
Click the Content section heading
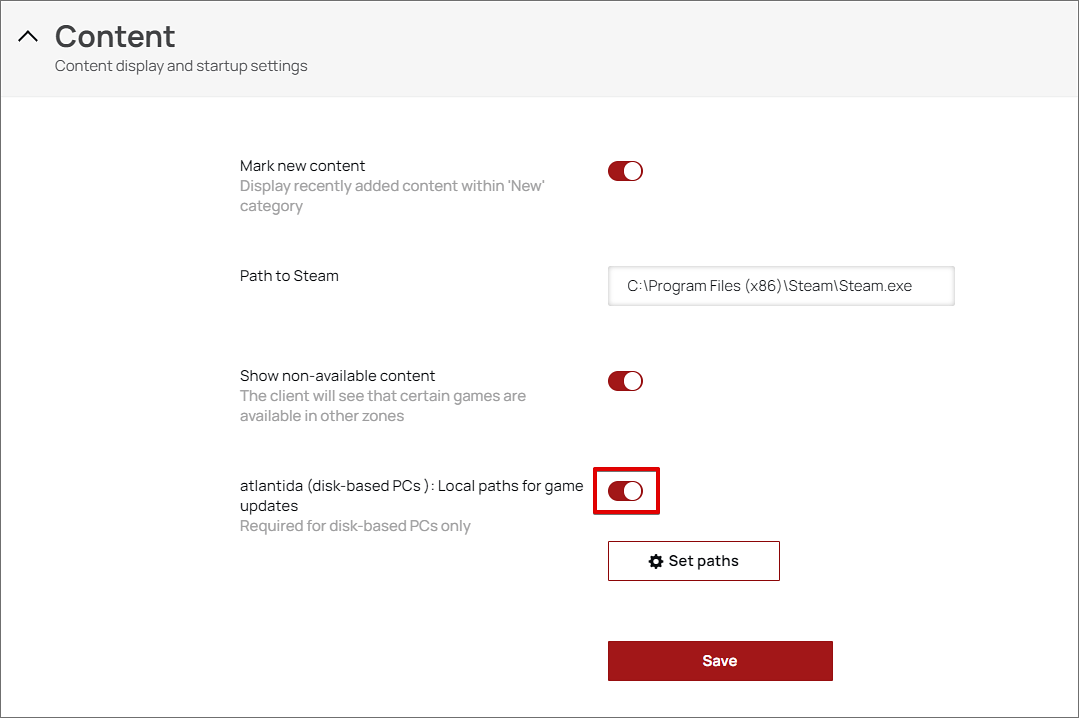click(115, 36)
